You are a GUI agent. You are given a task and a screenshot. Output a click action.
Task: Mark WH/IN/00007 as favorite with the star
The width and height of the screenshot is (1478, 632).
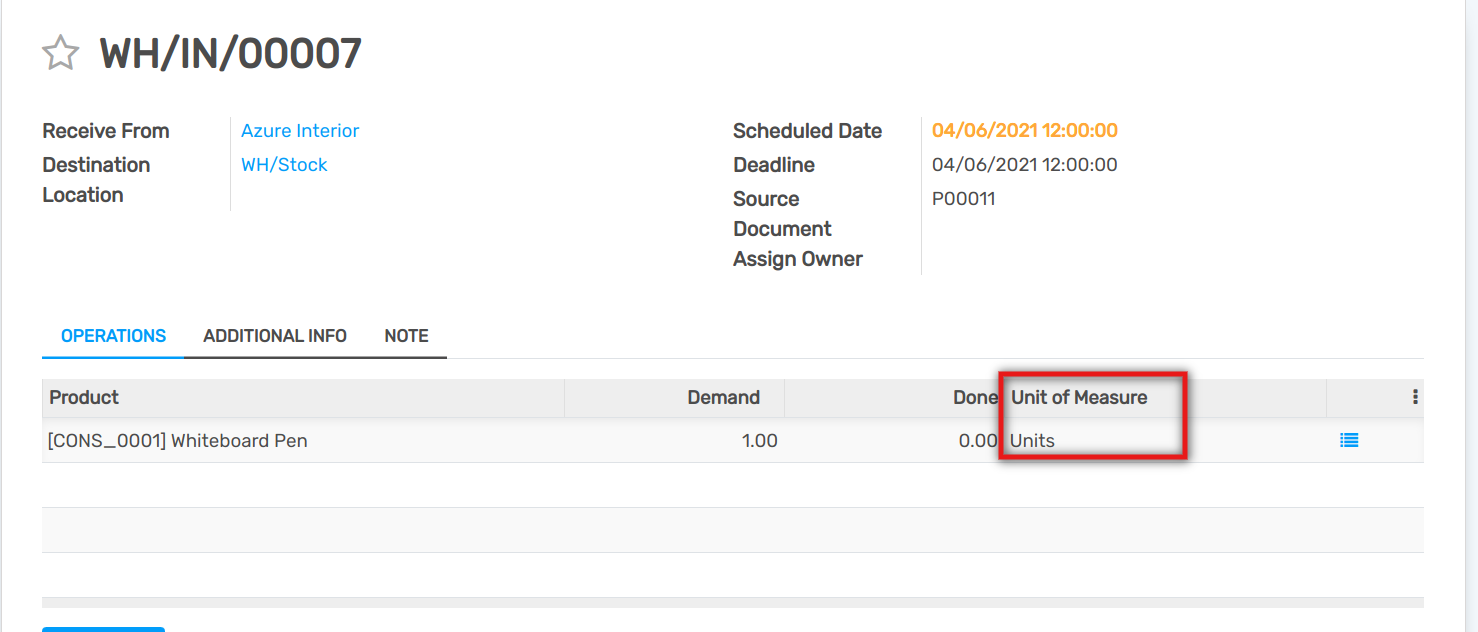click(x=60, y=53)
